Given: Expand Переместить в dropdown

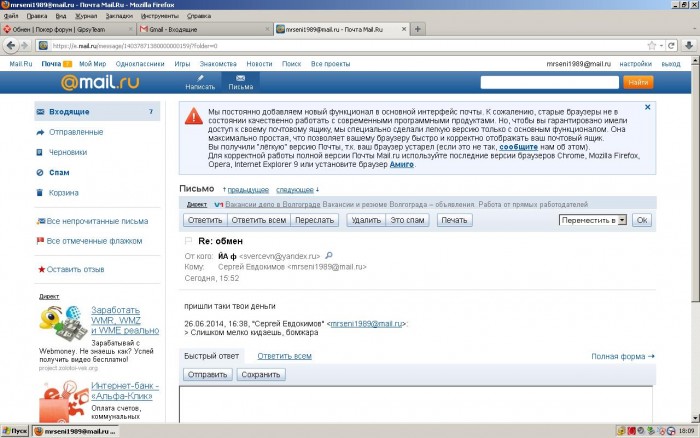Looking at the screenshot, I should point(593,220).
